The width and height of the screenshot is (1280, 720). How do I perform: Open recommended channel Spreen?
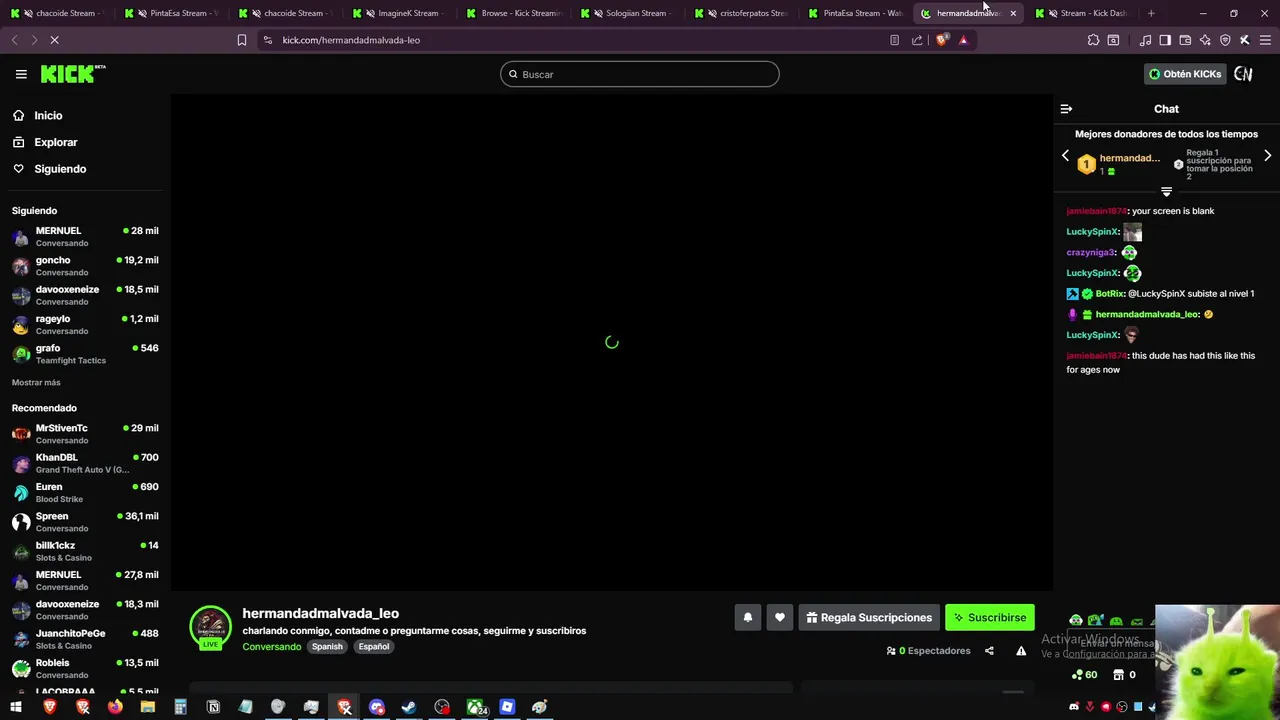pyautogui.click(x=85, y=521)
